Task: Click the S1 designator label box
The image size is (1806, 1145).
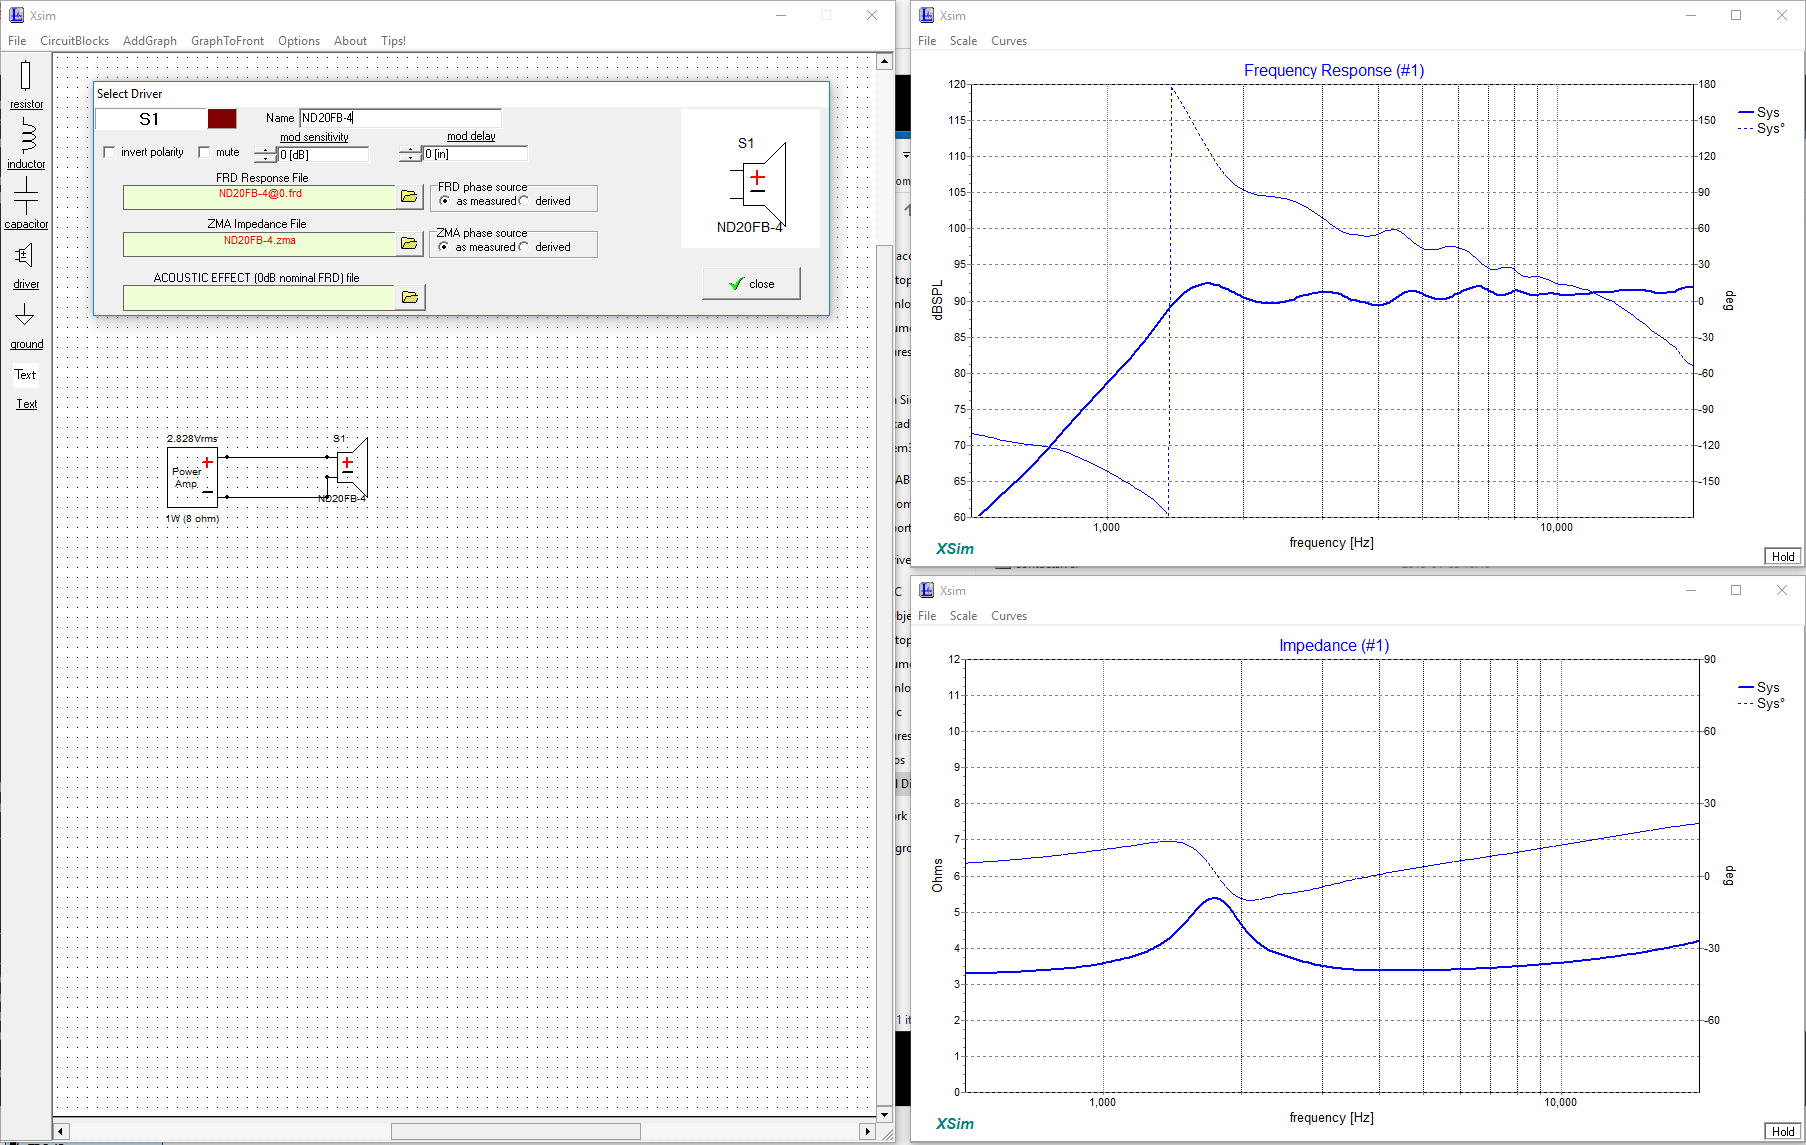Action: [x=150, y=119]
